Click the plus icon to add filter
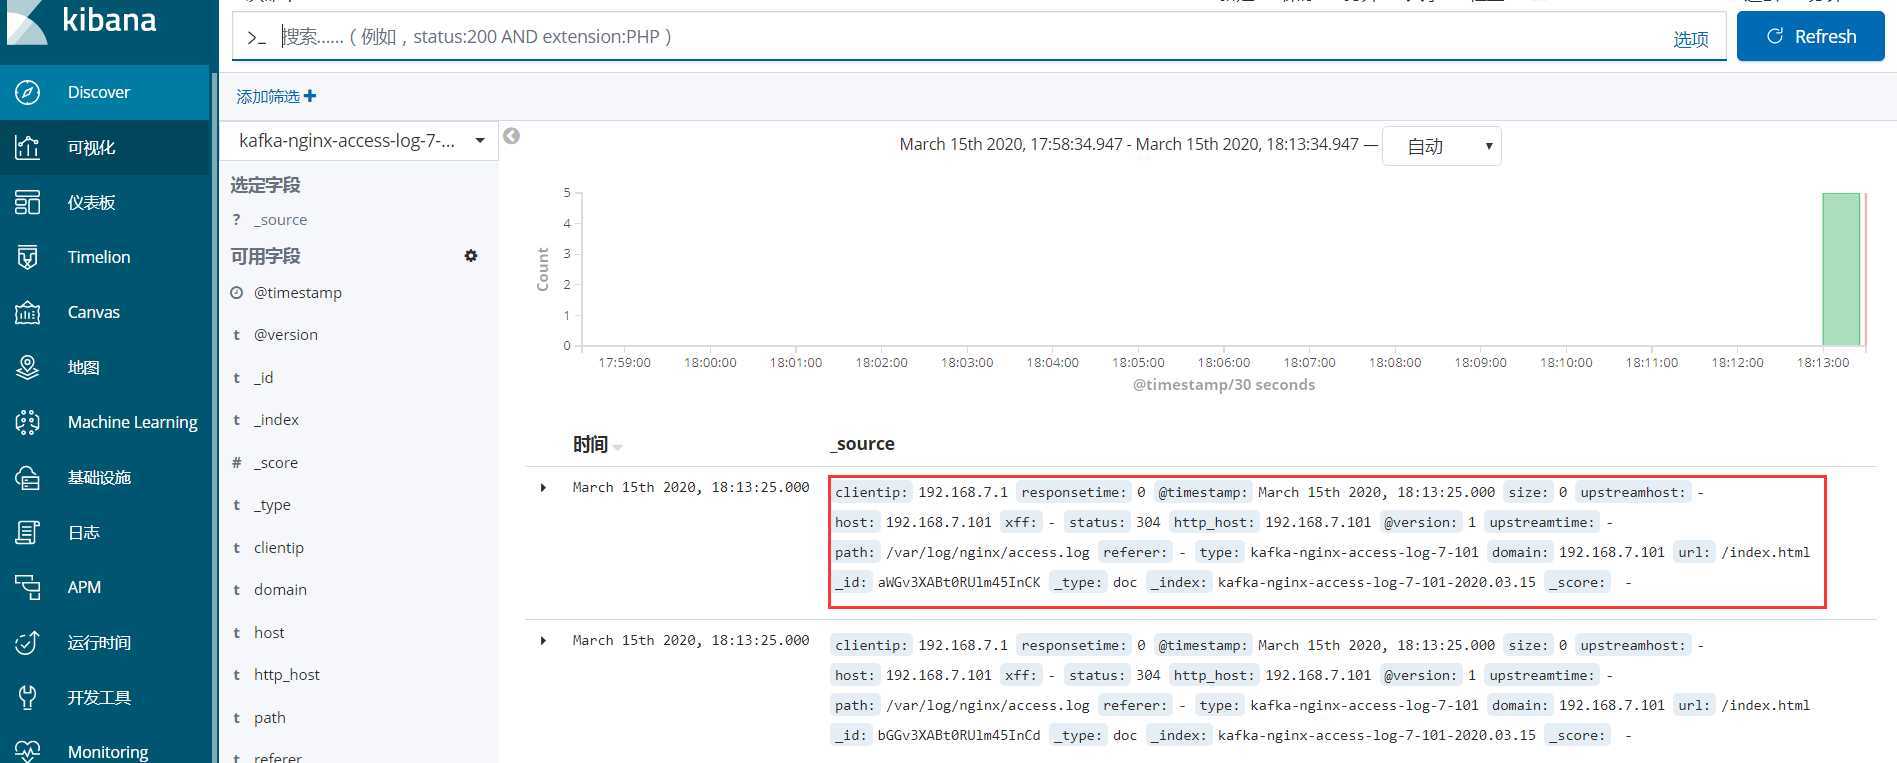This screenshot has height=763, width=1897. tap(310, 96)
